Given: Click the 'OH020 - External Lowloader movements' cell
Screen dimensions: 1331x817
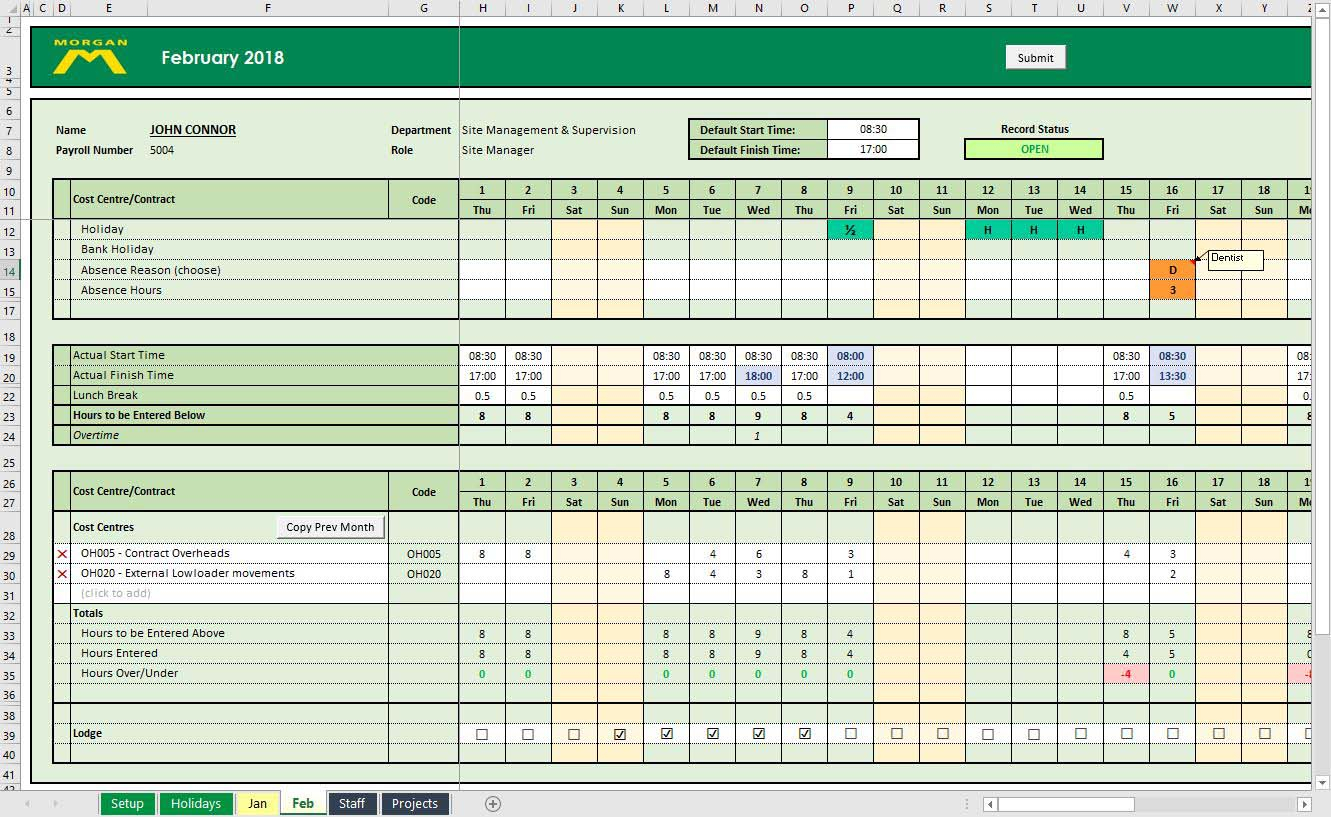Looking at the screenshot, I should point(230,574).
